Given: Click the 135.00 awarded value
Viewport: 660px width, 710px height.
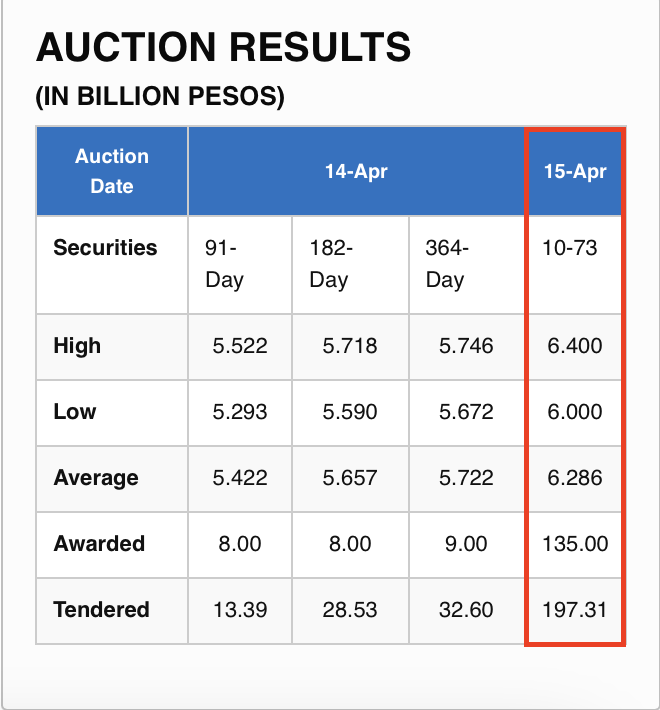Looking at the screenshot, I should pos(575,544).
